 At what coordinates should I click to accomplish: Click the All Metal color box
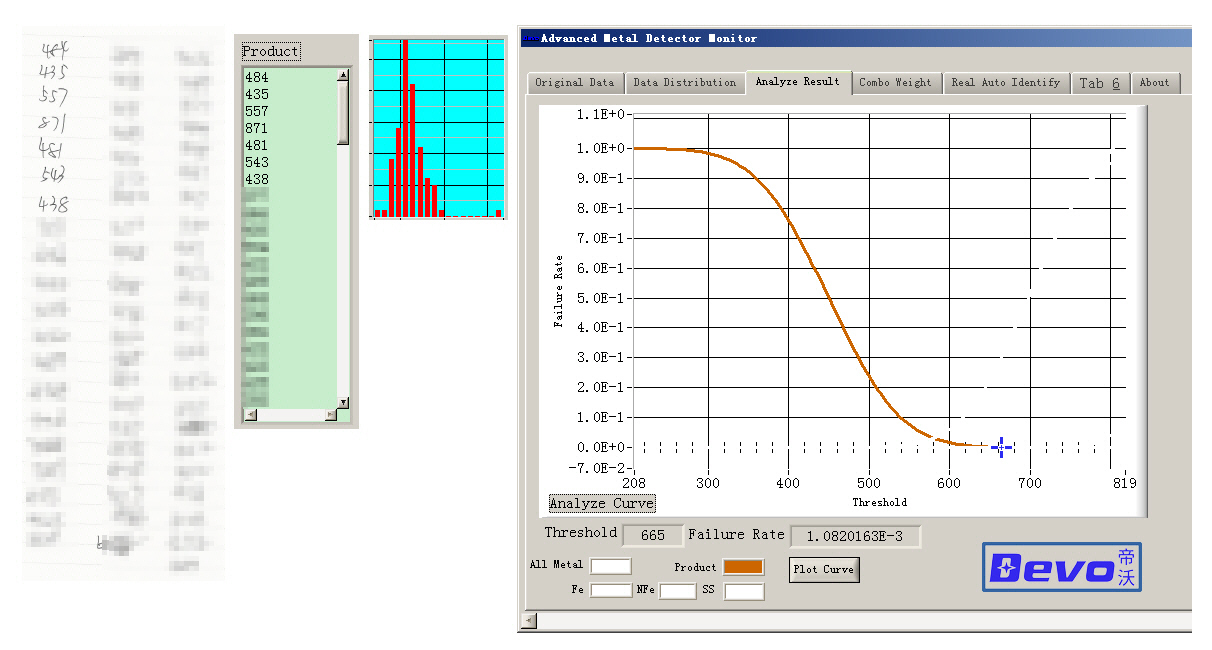coord(611,567)
